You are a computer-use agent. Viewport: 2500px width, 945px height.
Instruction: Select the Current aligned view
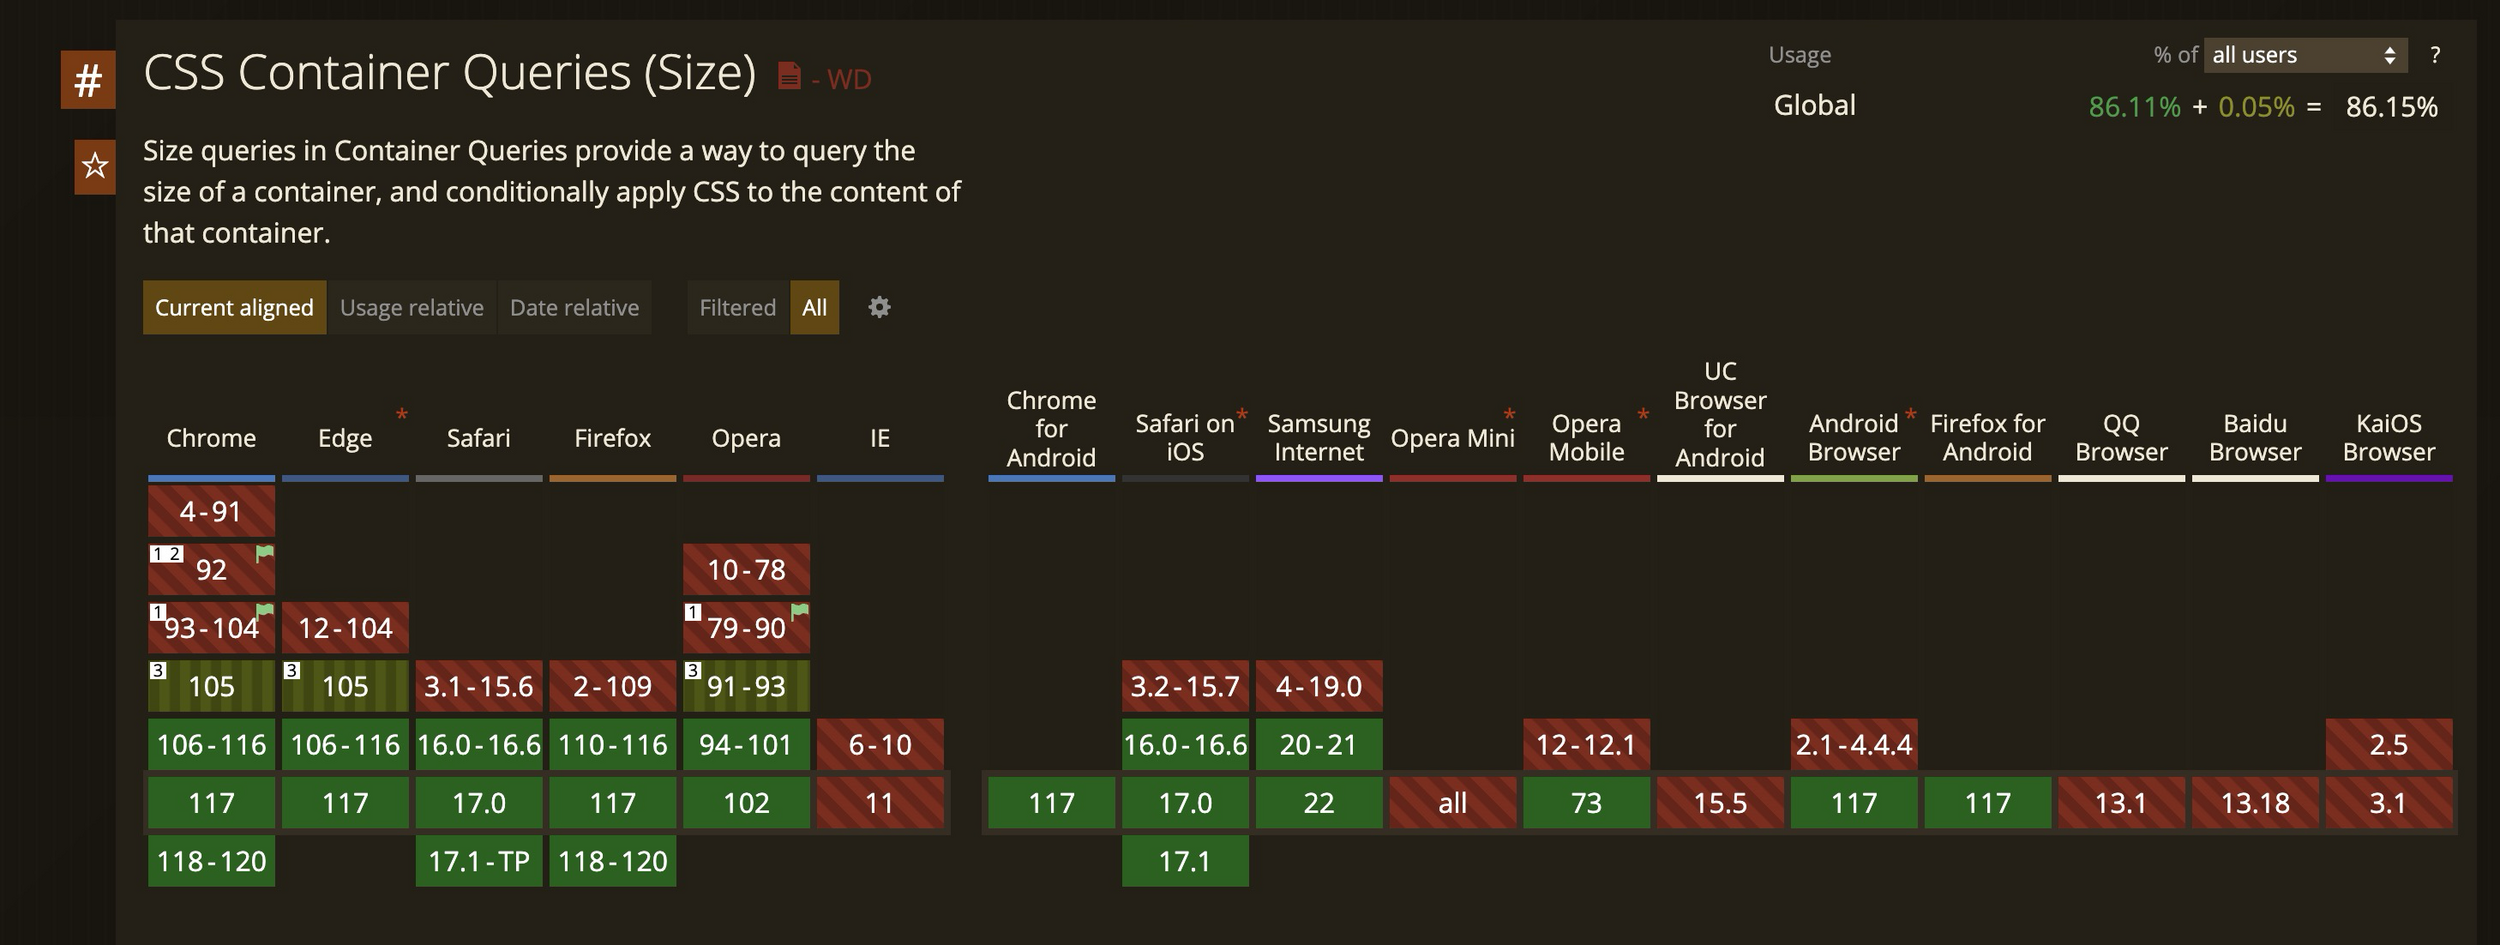(x=234, y=307)
